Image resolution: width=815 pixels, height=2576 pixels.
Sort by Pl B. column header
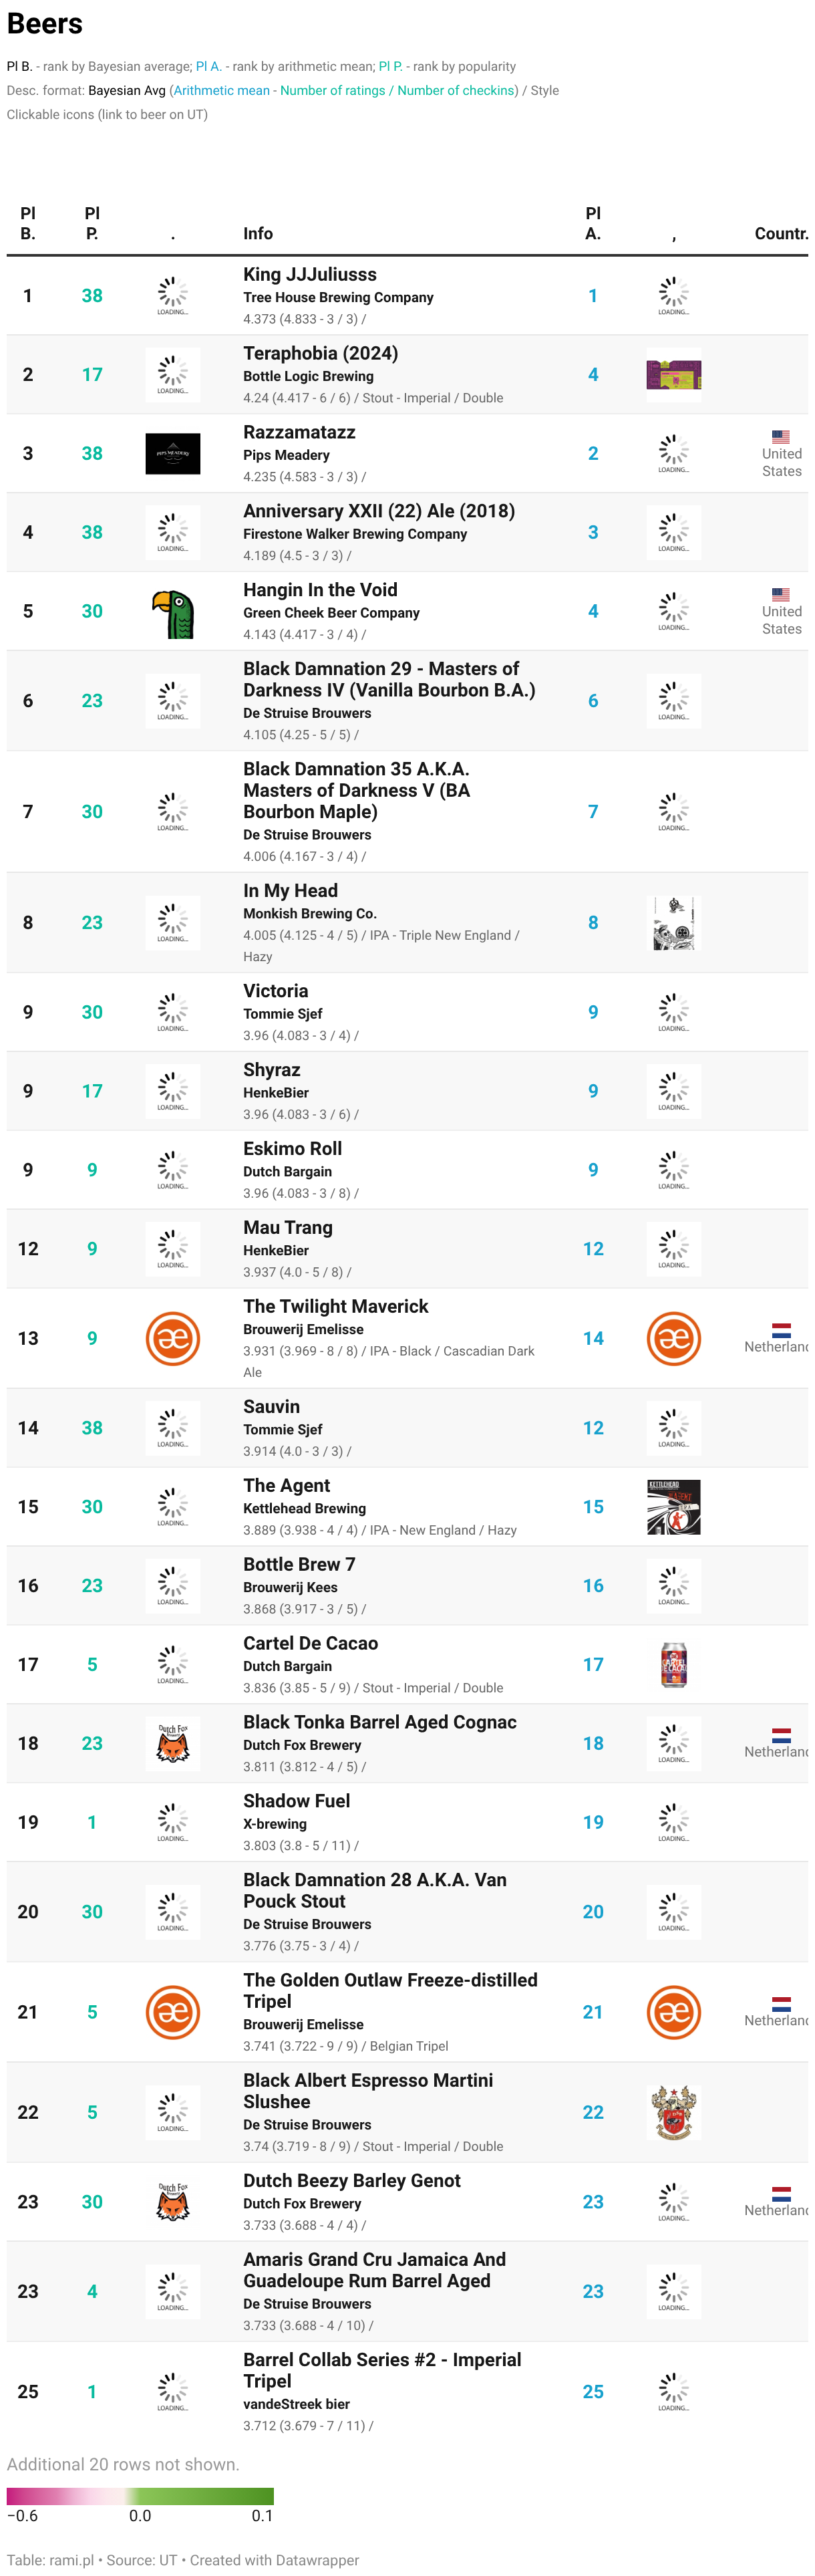[28, 224]
